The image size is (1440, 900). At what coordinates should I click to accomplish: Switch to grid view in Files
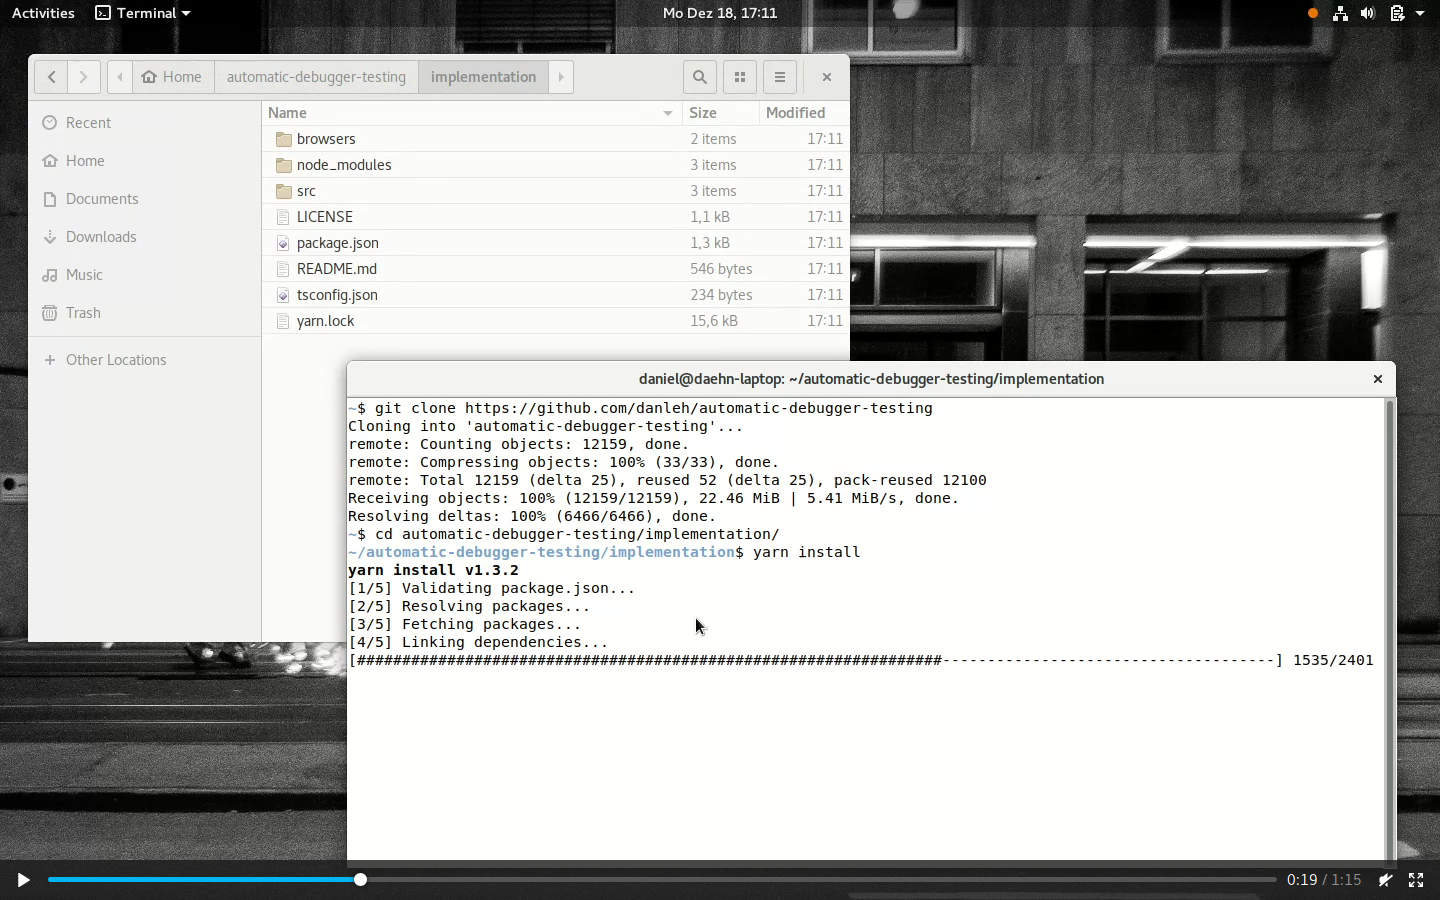pyautogui.click(x=740, y=77)
